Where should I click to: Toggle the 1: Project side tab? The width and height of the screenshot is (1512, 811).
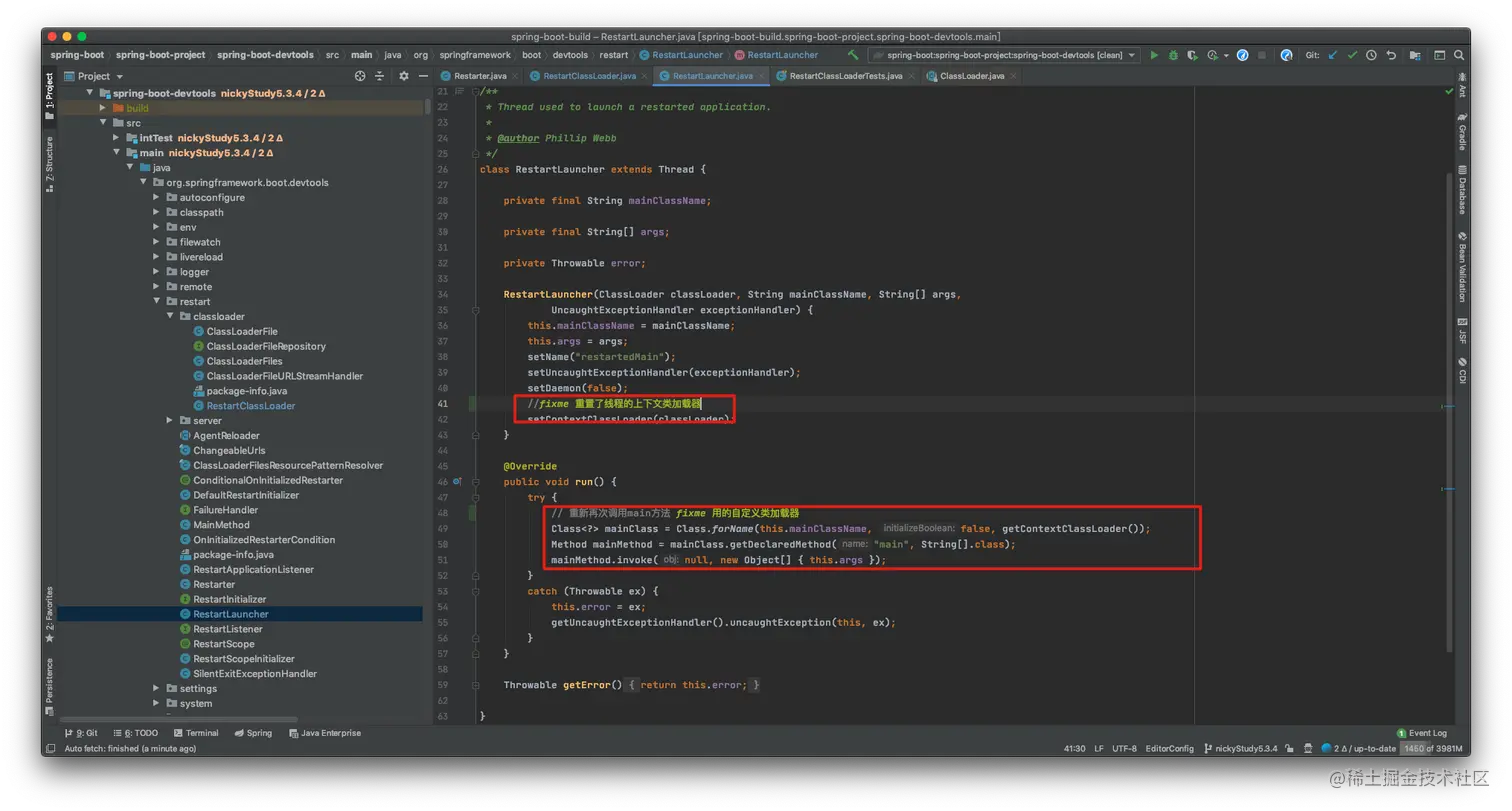(x=49, y=98)
